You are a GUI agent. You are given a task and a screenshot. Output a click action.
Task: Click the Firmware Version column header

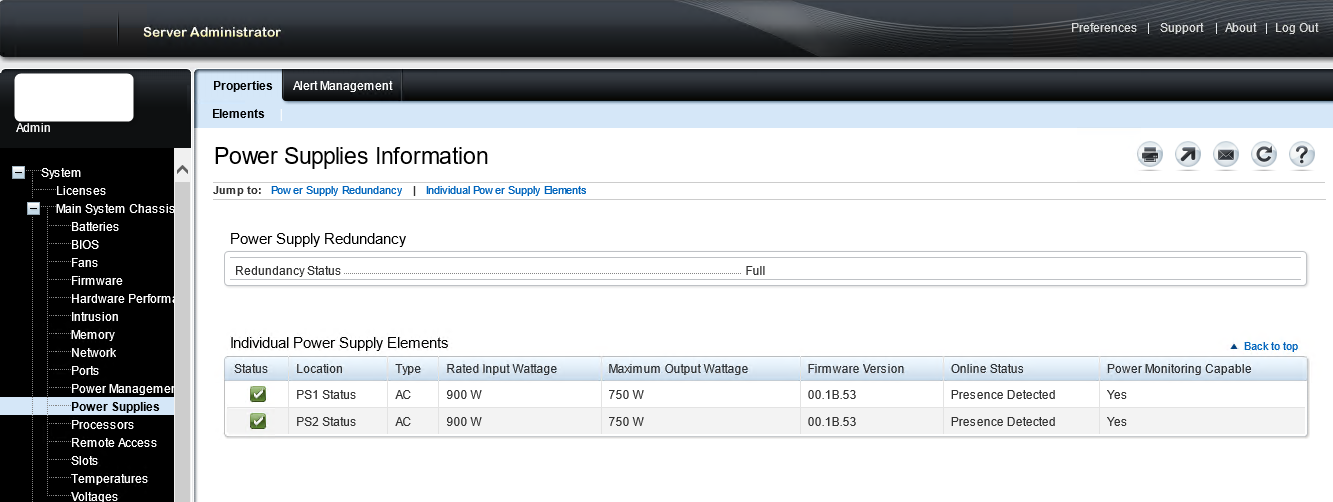(856, 369)
